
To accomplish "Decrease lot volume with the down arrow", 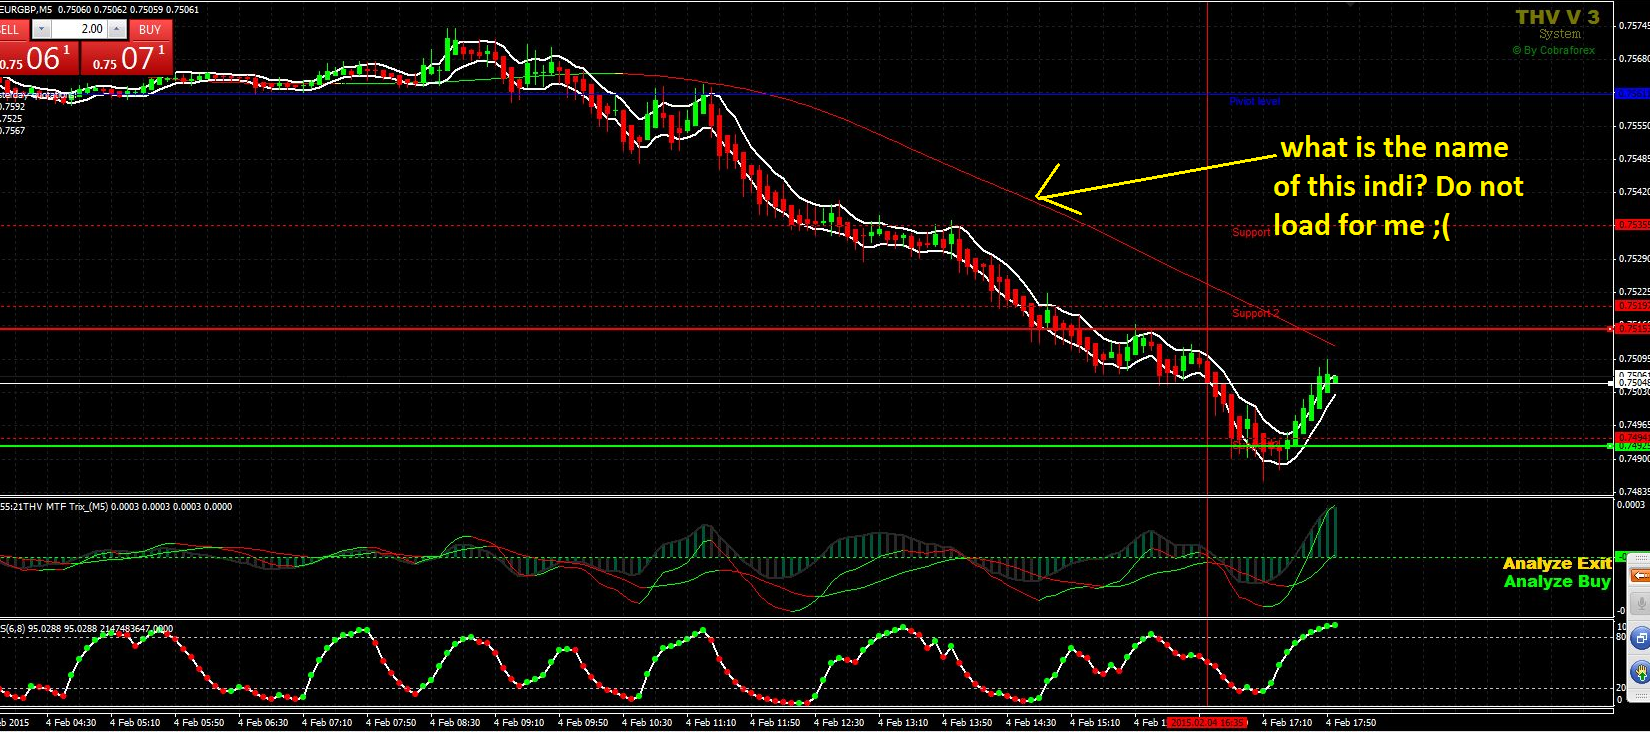I will (x=42, y=30).
